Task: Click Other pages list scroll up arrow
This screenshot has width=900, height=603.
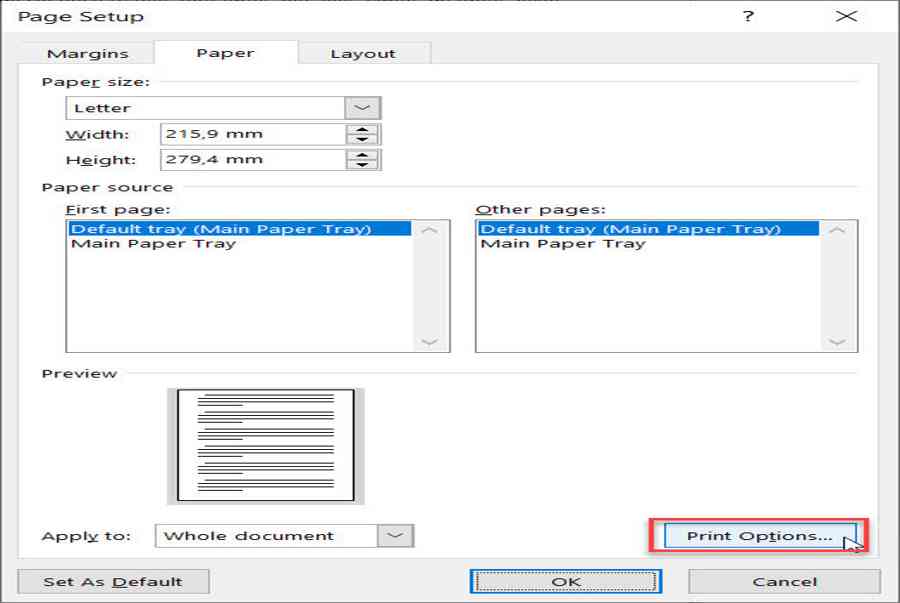Action: [x=837, y=230]
